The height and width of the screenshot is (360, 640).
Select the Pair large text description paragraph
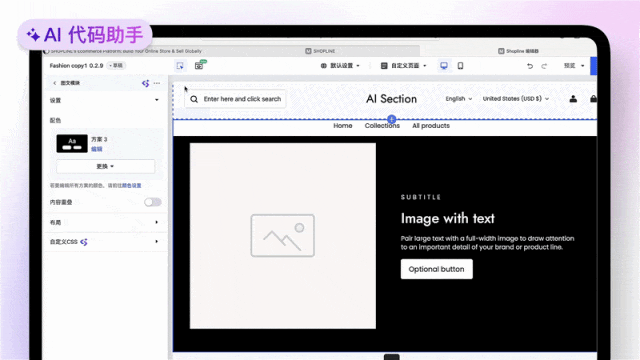click(x=487, y=243)
